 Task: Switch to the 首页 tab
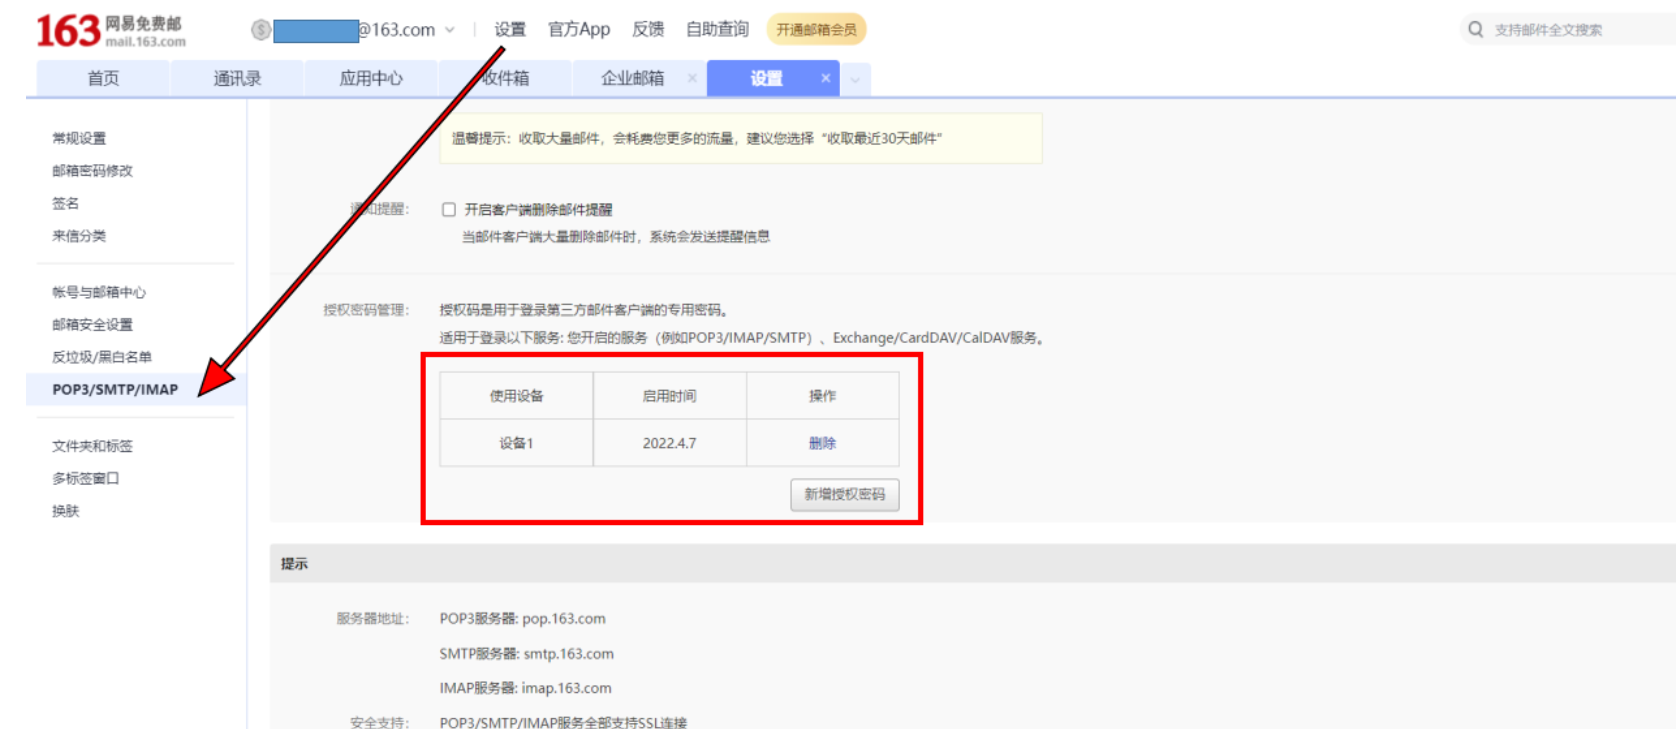103,78
